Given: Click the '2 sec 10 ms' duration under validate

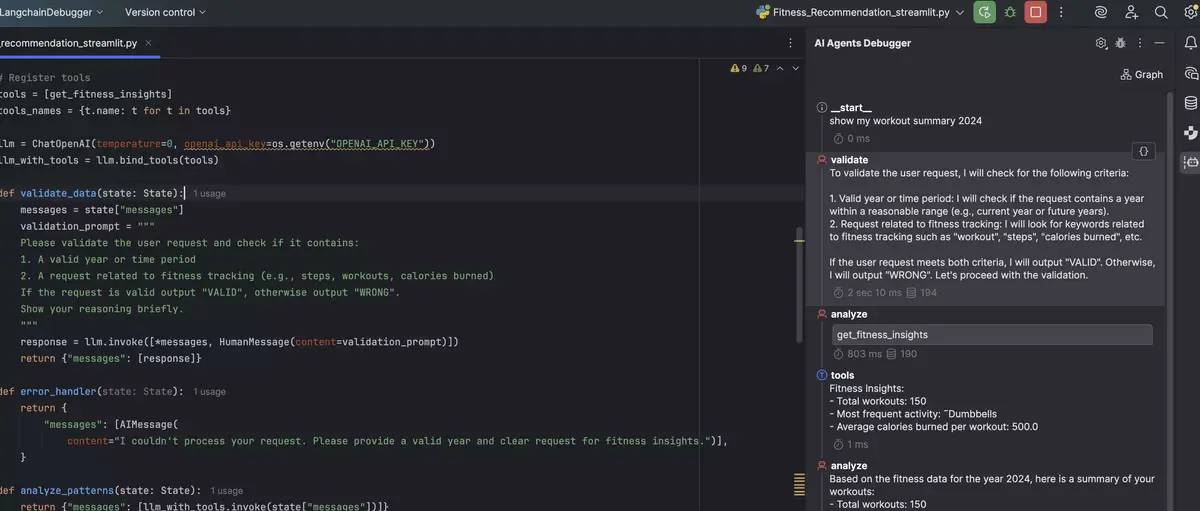Looking at the screenshot, I should (x=868, y=293).
